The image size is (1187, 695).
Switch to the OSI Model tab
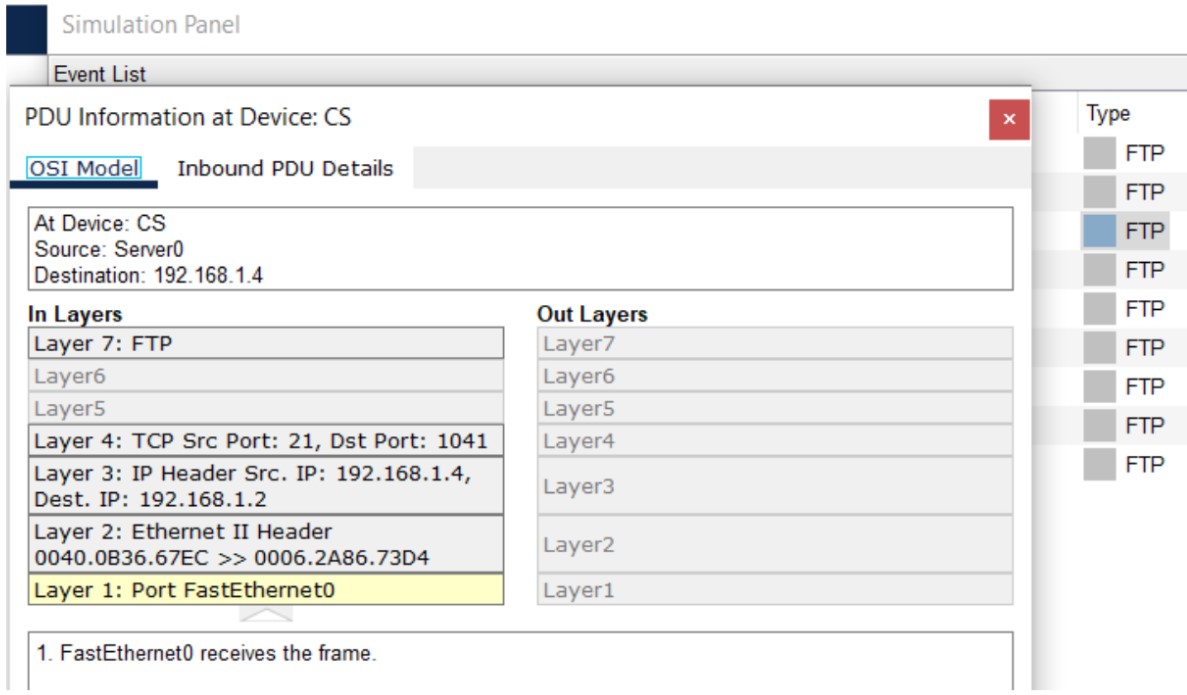(83, 169)
